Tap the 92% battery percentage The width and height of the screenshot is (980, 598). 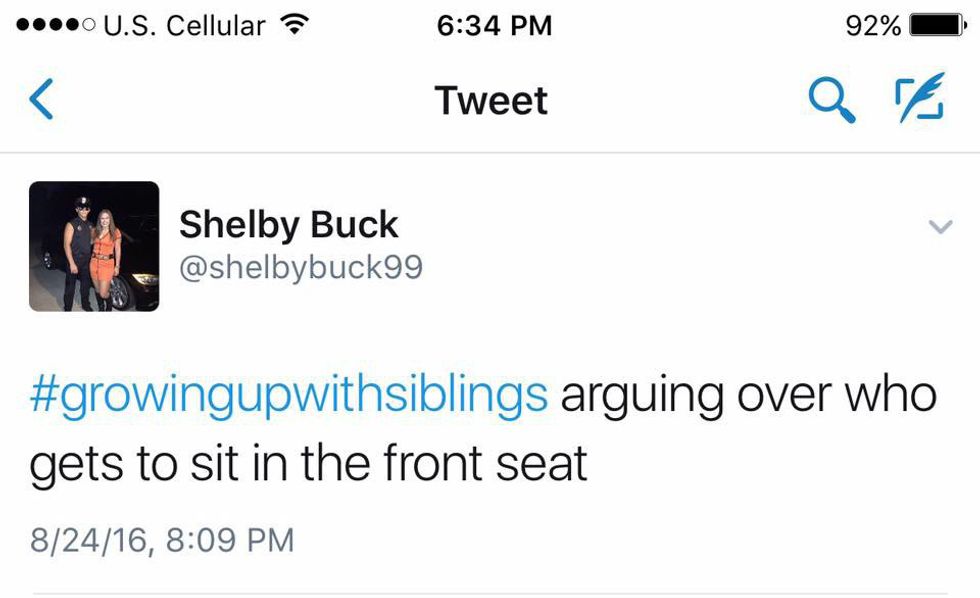[x=873, y=26]
